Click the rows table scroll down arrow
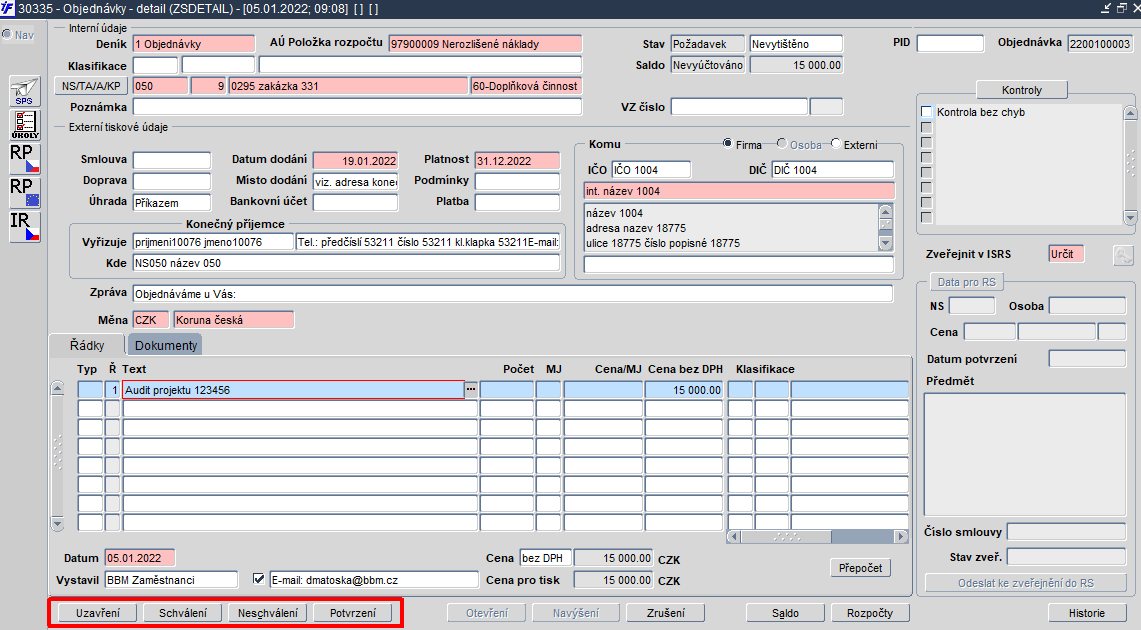 [x=57, y=523]
